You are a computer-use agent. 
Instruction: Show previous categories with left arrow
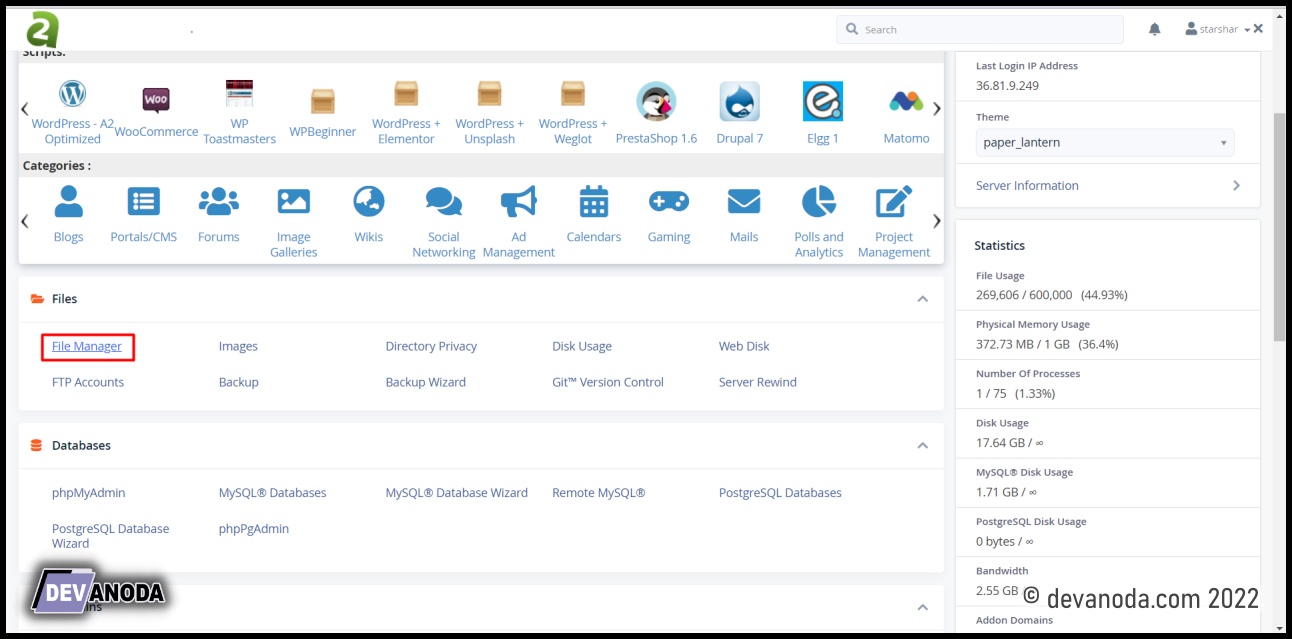pyautogui.click(x=25, y=221)
